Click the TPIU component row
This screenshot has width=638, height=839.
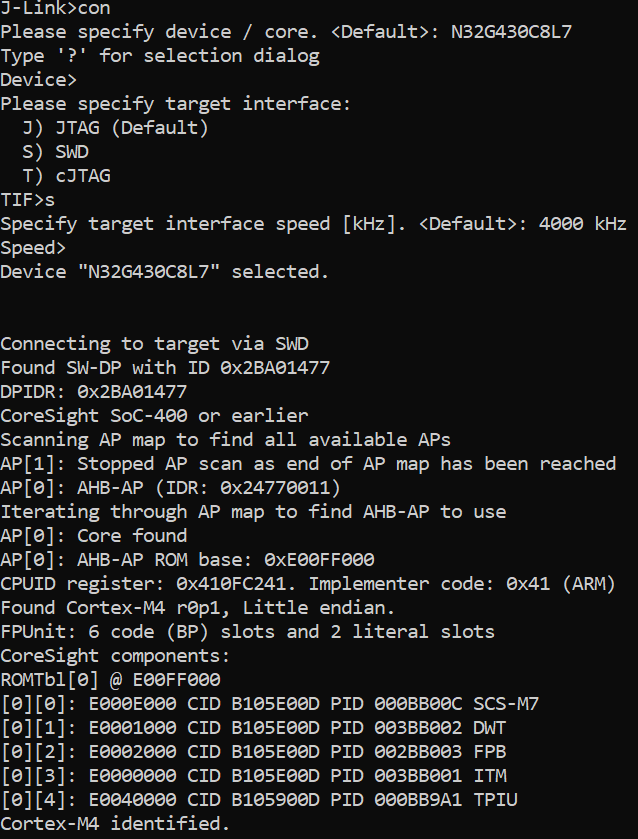click(x=259, y=800)
